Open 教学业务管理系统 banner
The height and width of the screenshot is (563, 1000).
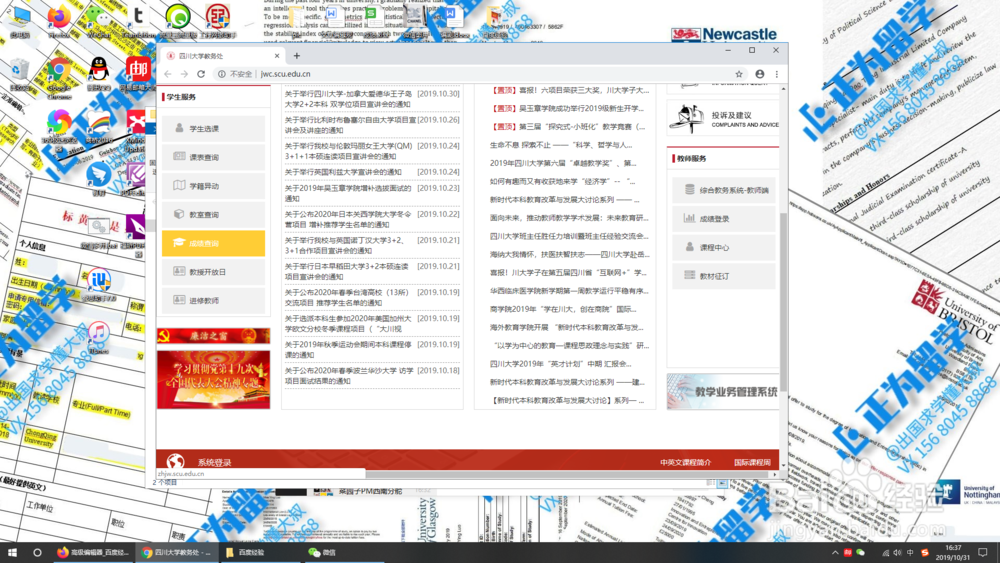coord(723,391)
